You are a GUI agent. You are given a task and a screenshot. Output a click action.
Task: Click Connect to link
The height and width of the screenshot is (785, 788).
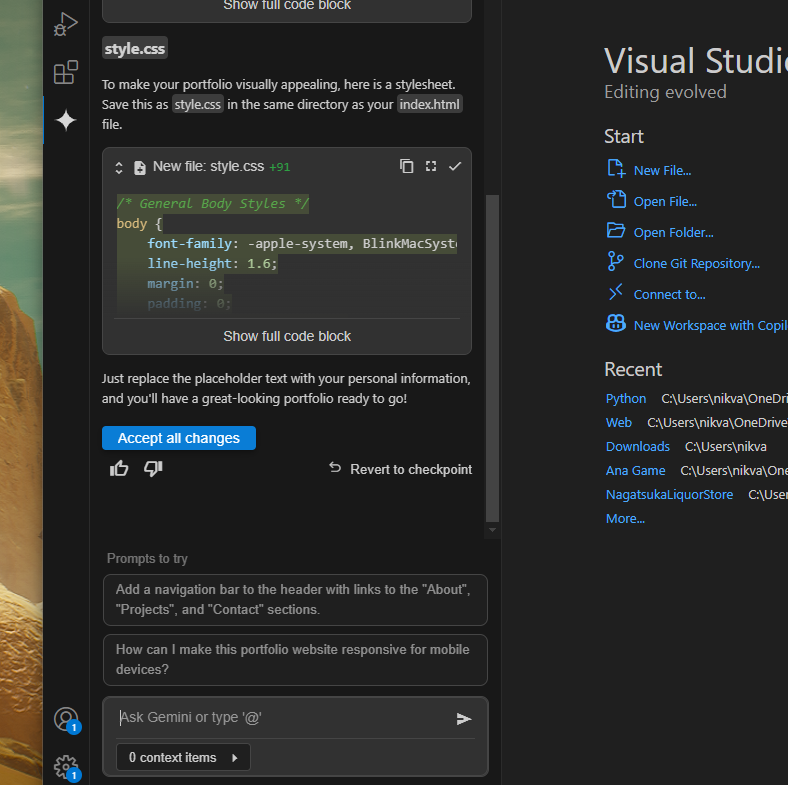pyautogui.click(x=669, y=295)
